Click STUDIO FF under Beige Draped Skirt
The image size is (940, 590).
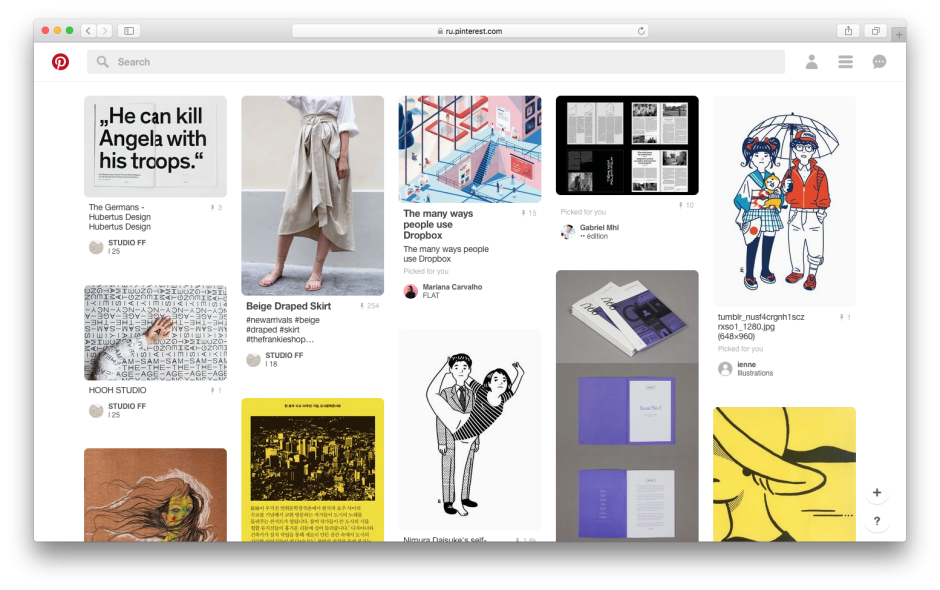[284, 356]
